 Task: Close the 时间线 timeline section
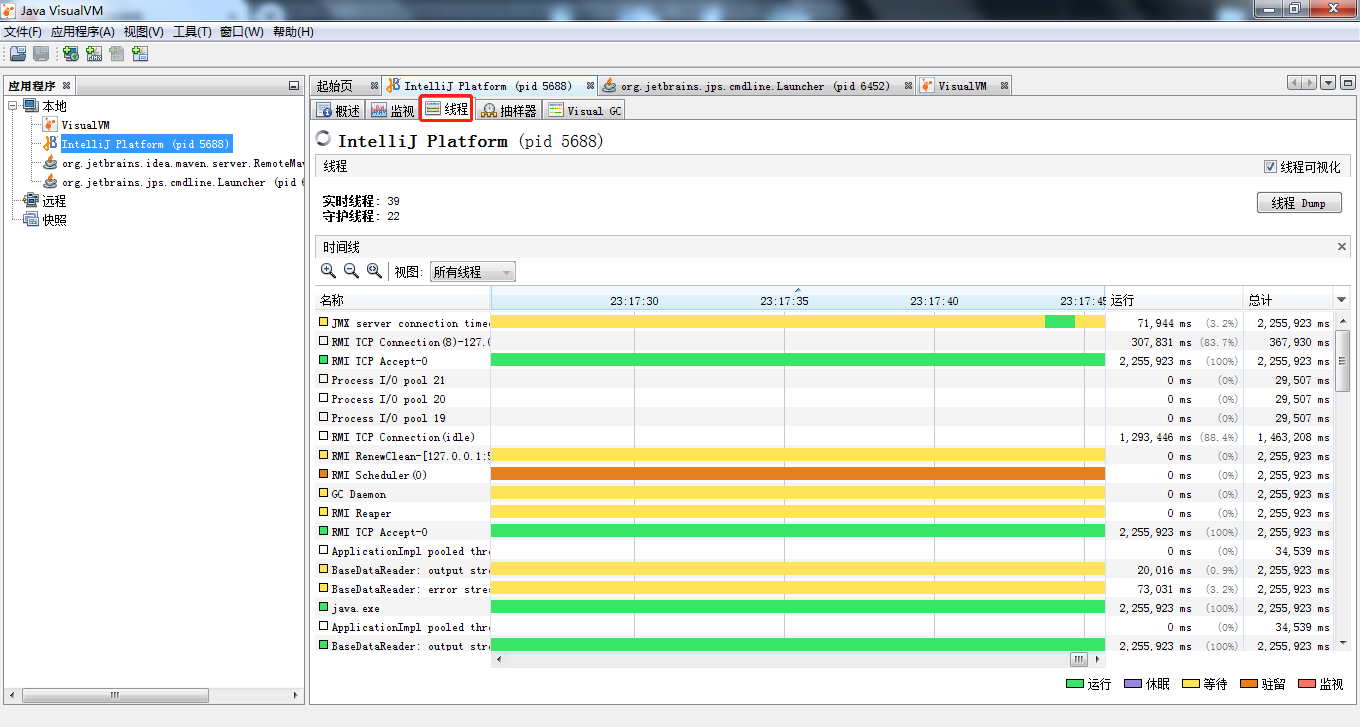[1342, 246]
